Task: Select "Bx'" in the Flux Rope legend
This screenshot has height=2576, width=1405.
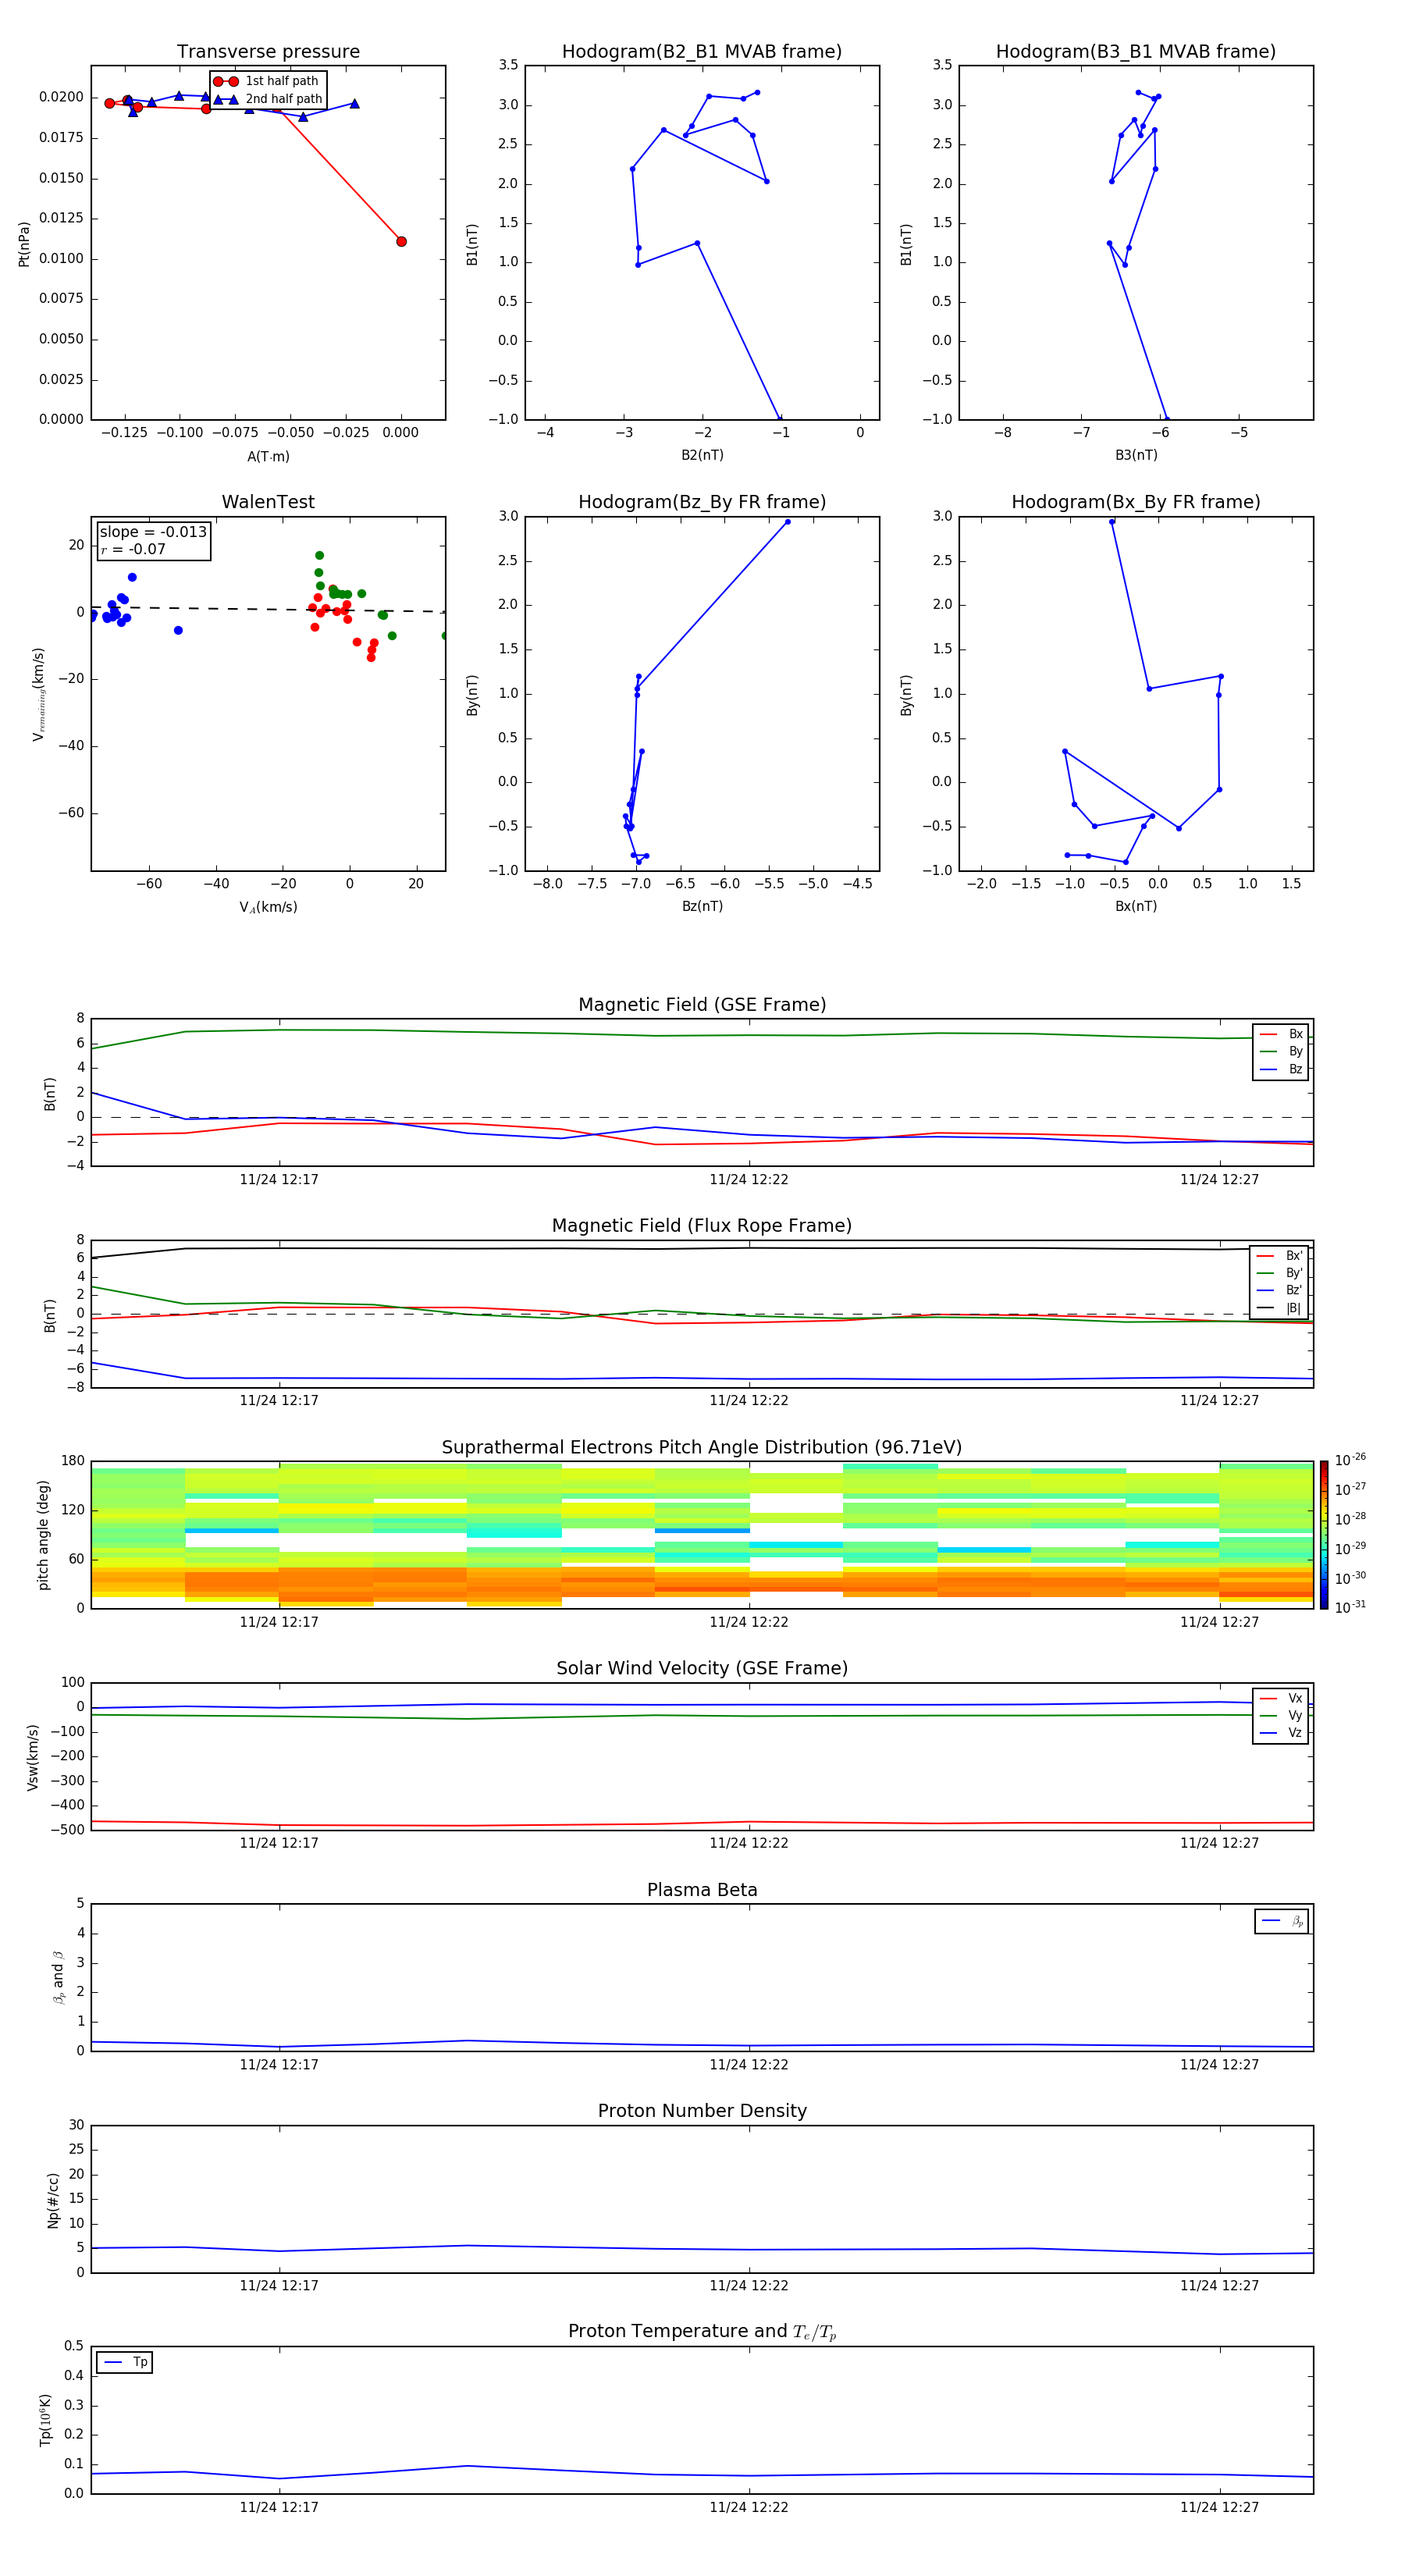Action: [x=1280, y=1256]
